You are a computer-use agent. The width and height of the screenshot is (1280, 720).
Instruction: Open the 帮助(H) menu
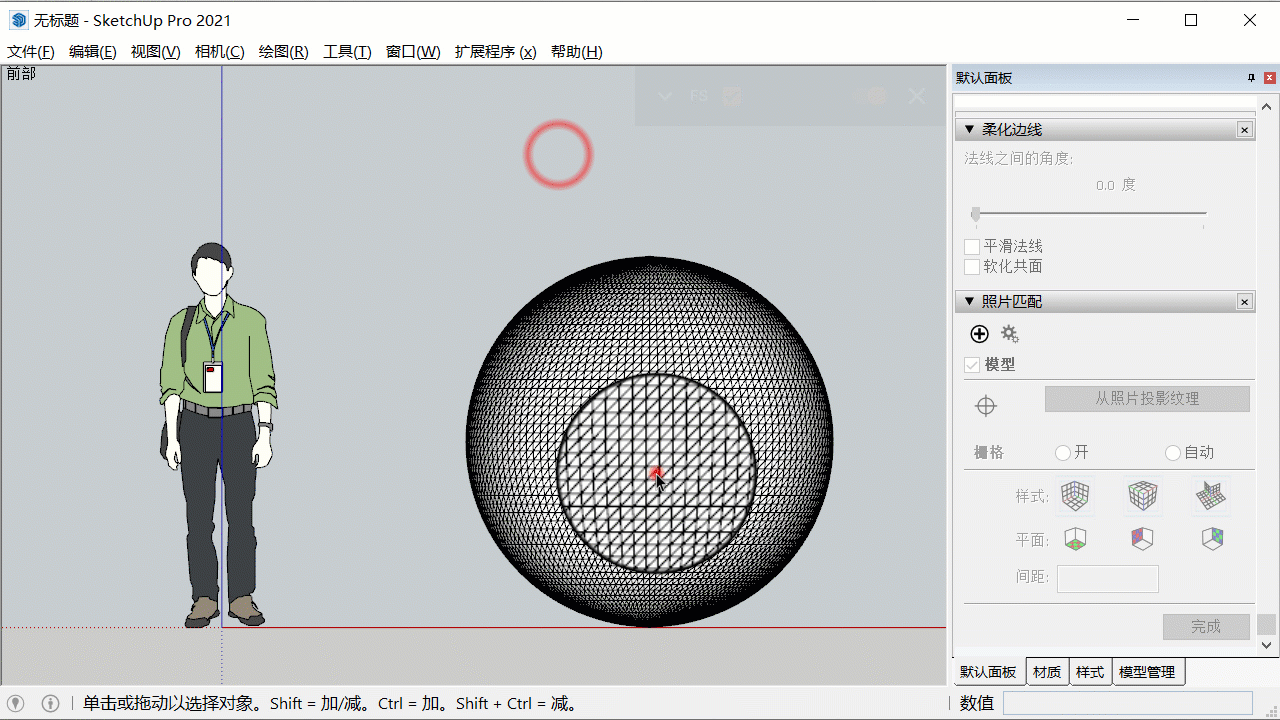point(577,52)
